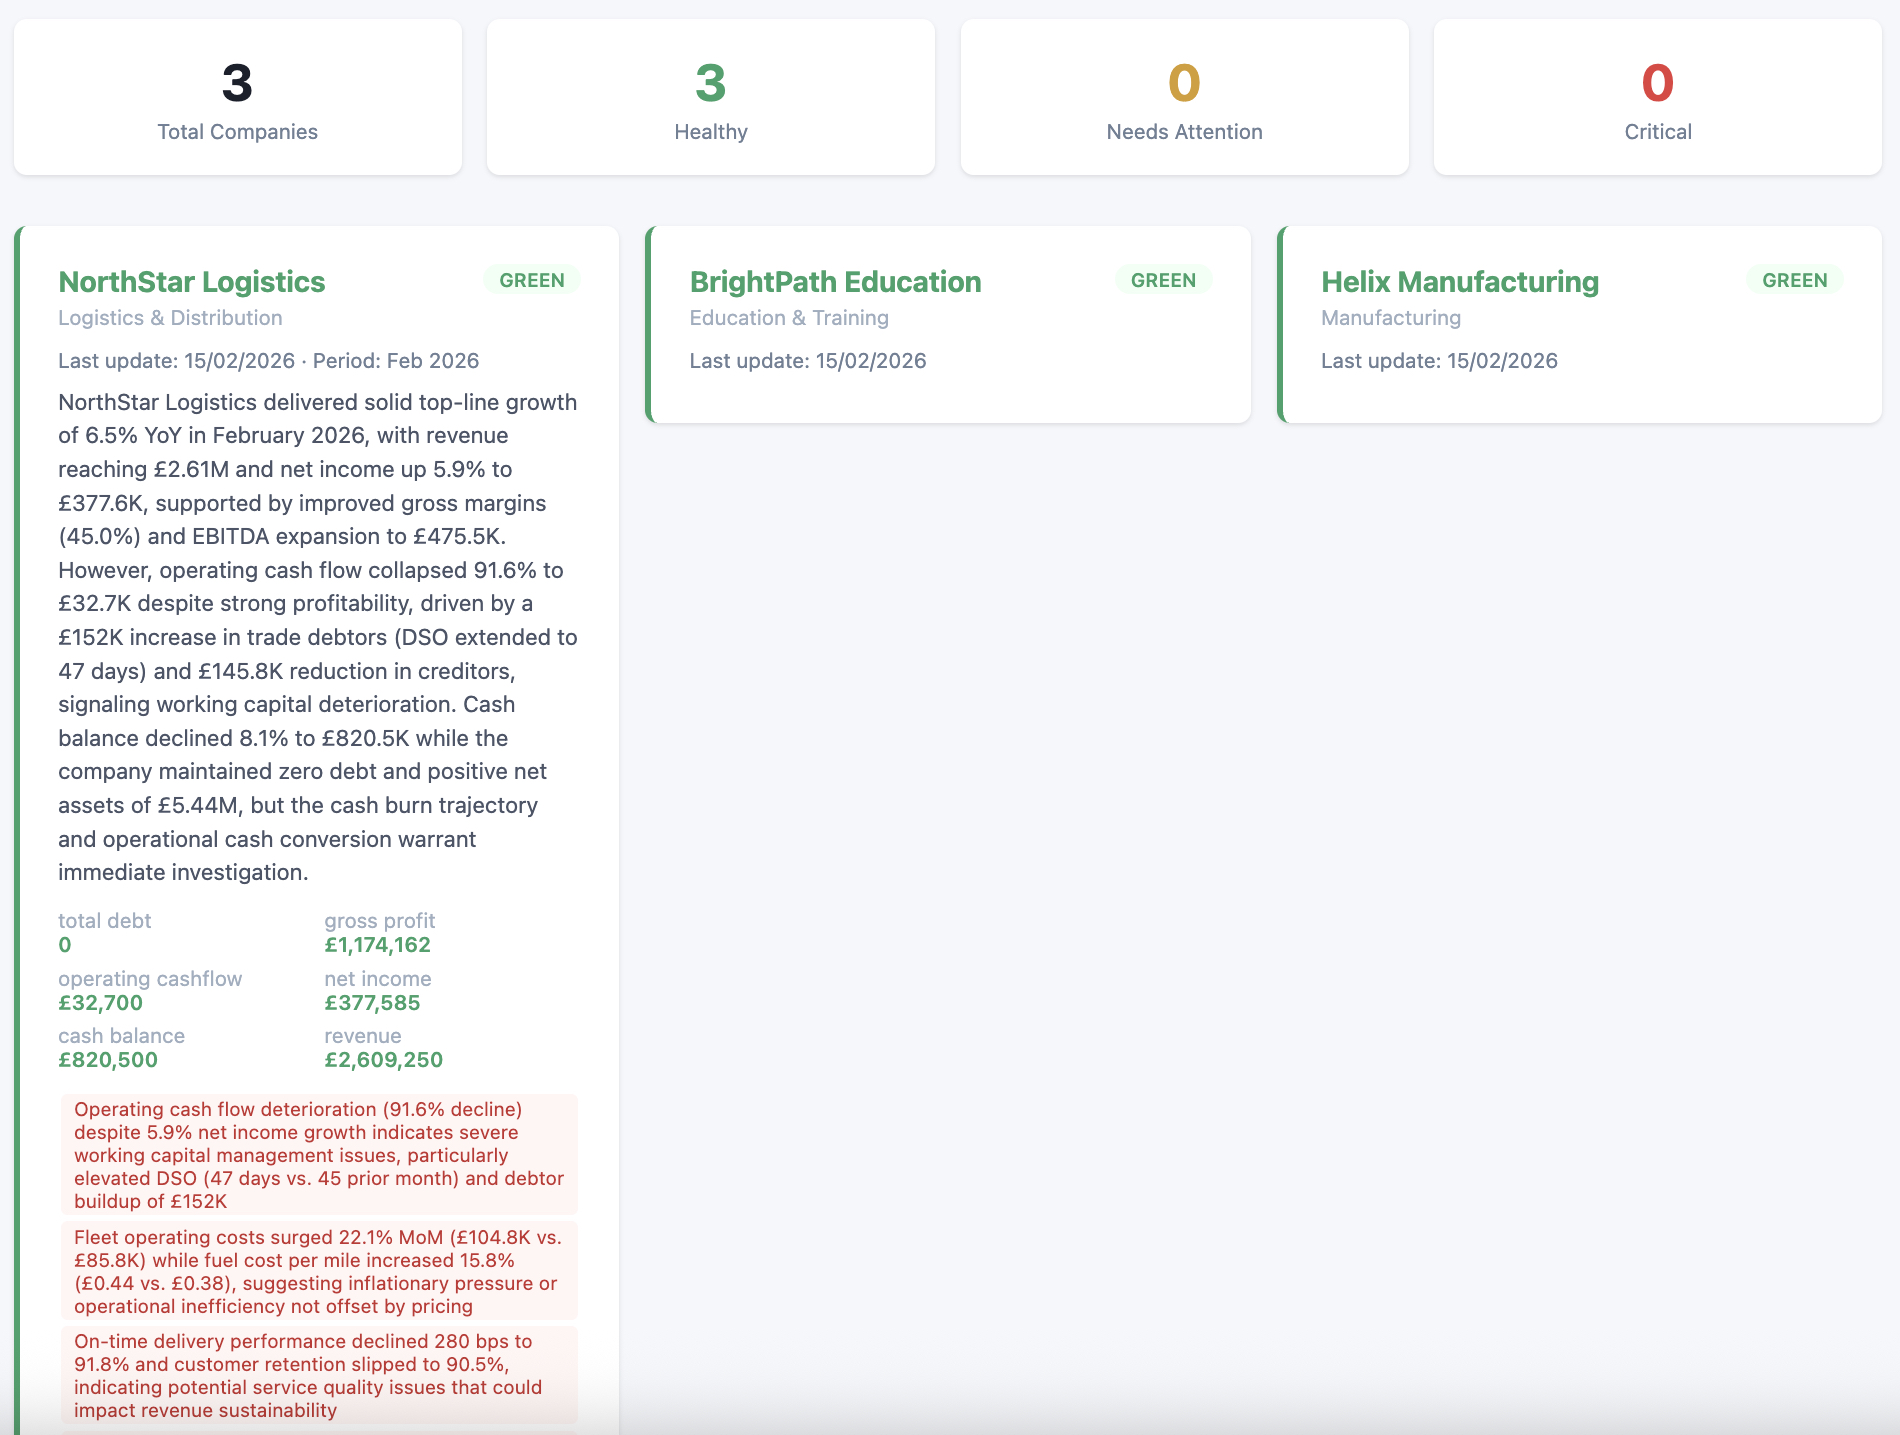Open the BrightPath Education company card
The image size is (1900, 1435).
pyautogui.click(x=834, y=281)
